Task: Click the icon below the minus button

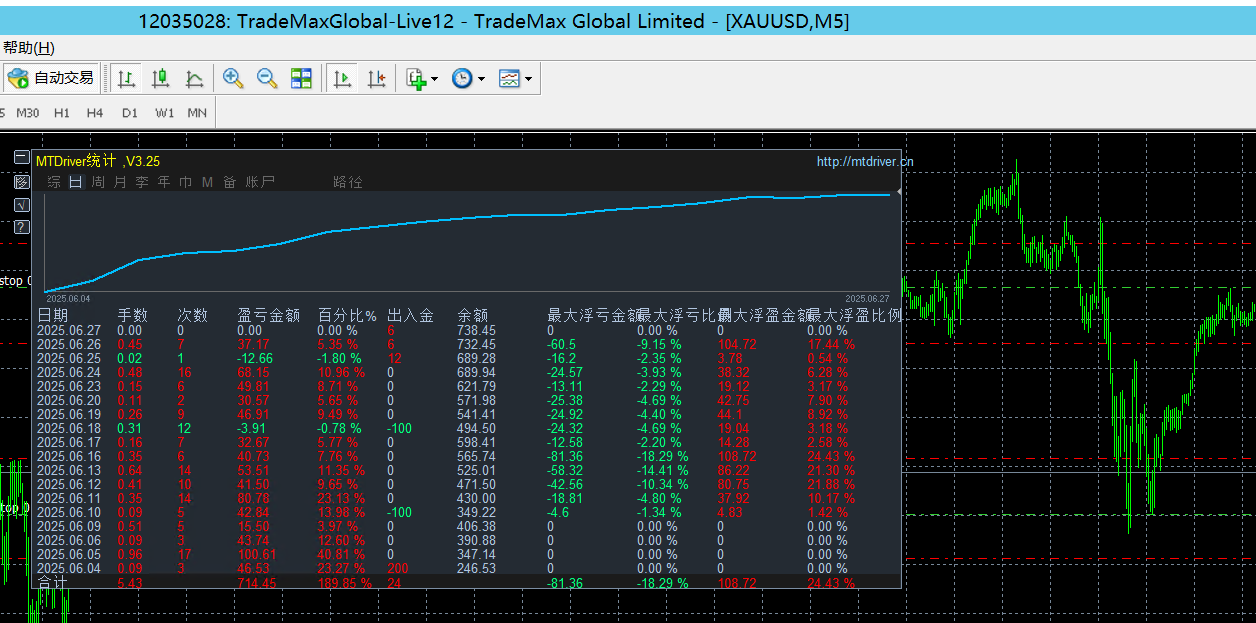Action: pos(22,182)
